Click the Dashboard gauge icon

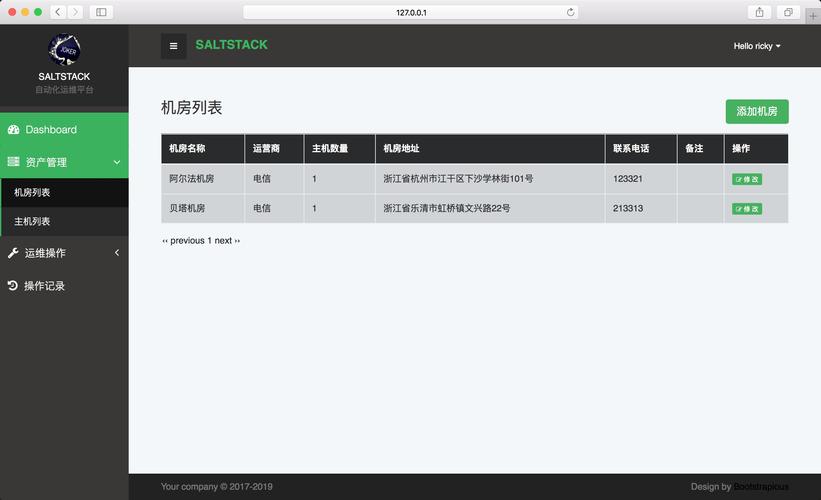14,129
